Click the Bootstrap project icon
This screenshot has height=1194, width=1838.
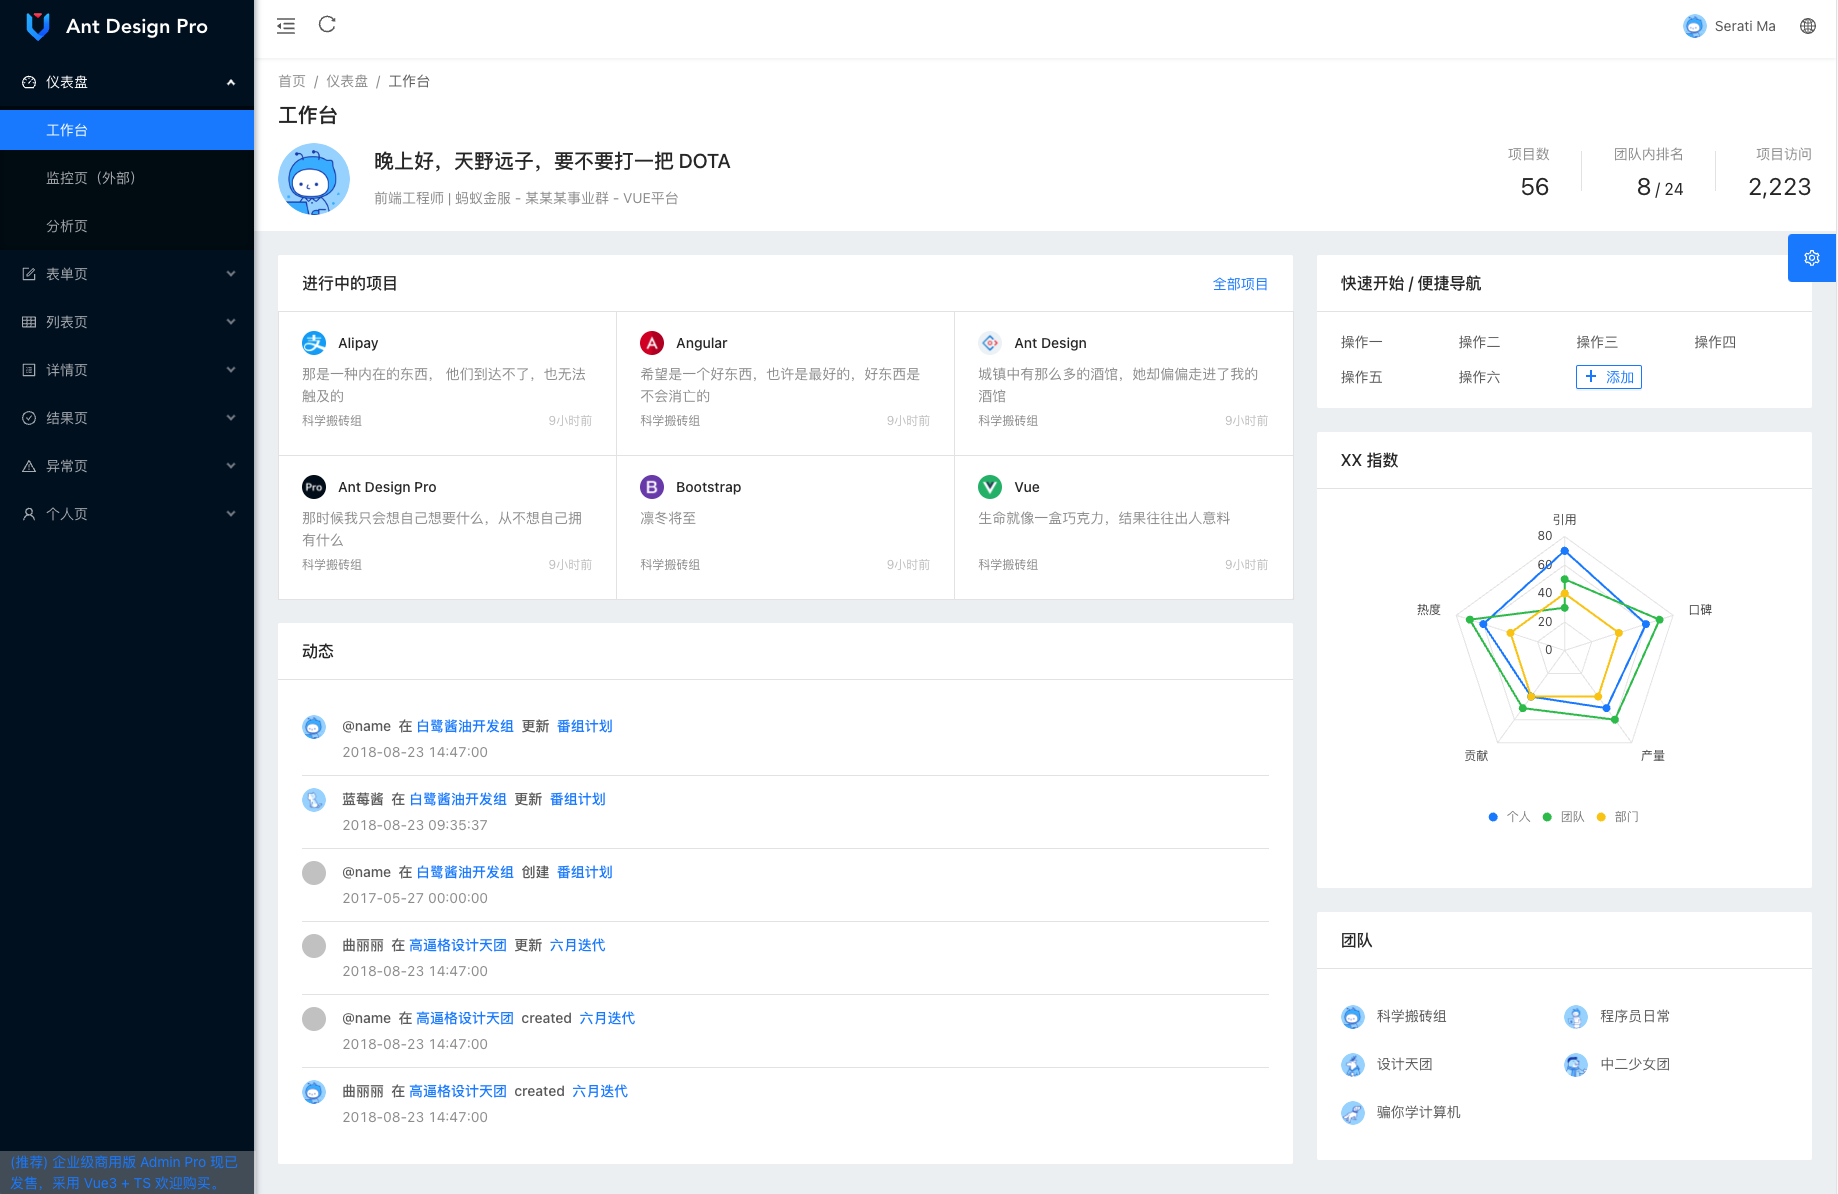(x=652, y=487)
